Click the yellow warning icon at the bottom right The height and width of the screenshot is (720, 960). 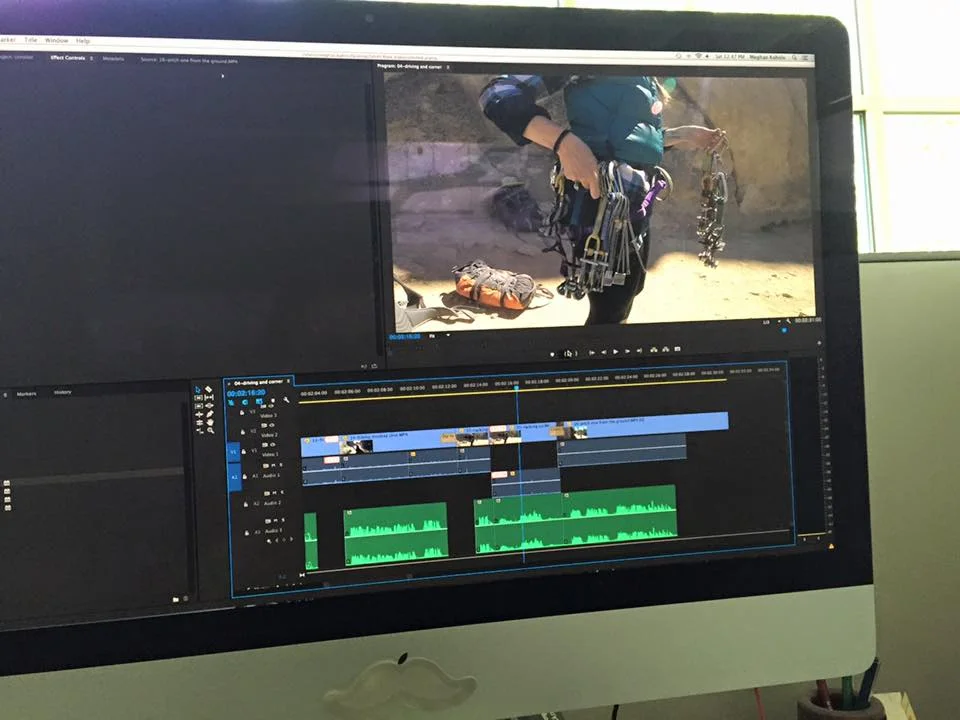coord(831,546)
